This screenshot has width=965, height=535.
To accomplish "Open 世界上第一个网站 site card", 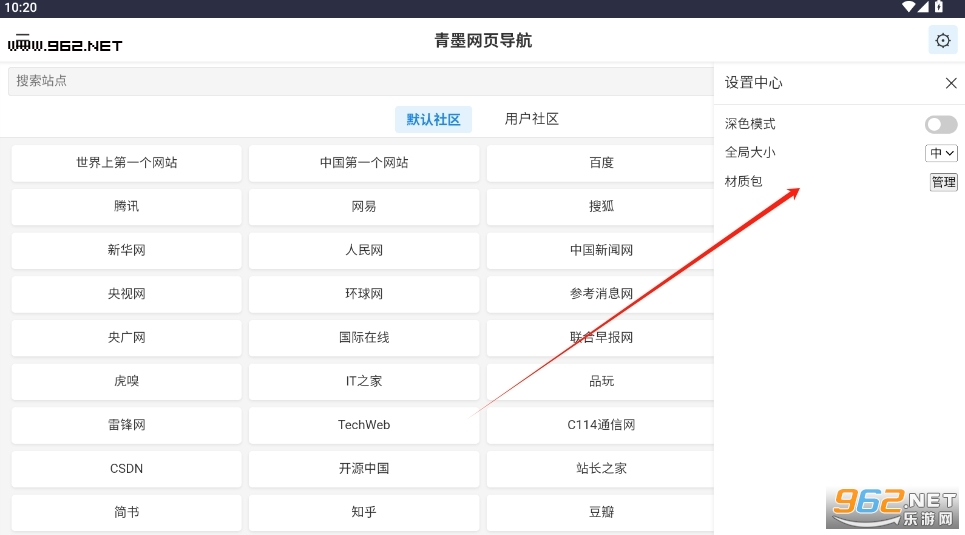I will coord(126,163).
